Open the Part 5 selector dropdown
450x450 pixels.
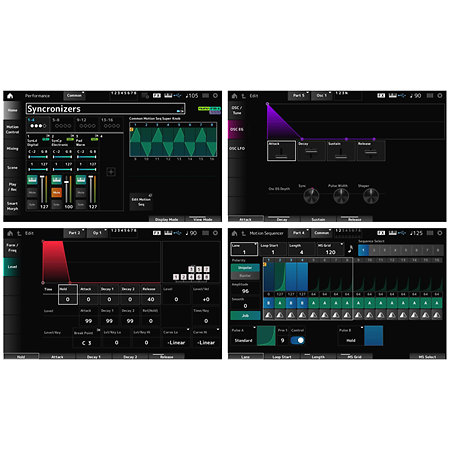[x=299, y=96]
